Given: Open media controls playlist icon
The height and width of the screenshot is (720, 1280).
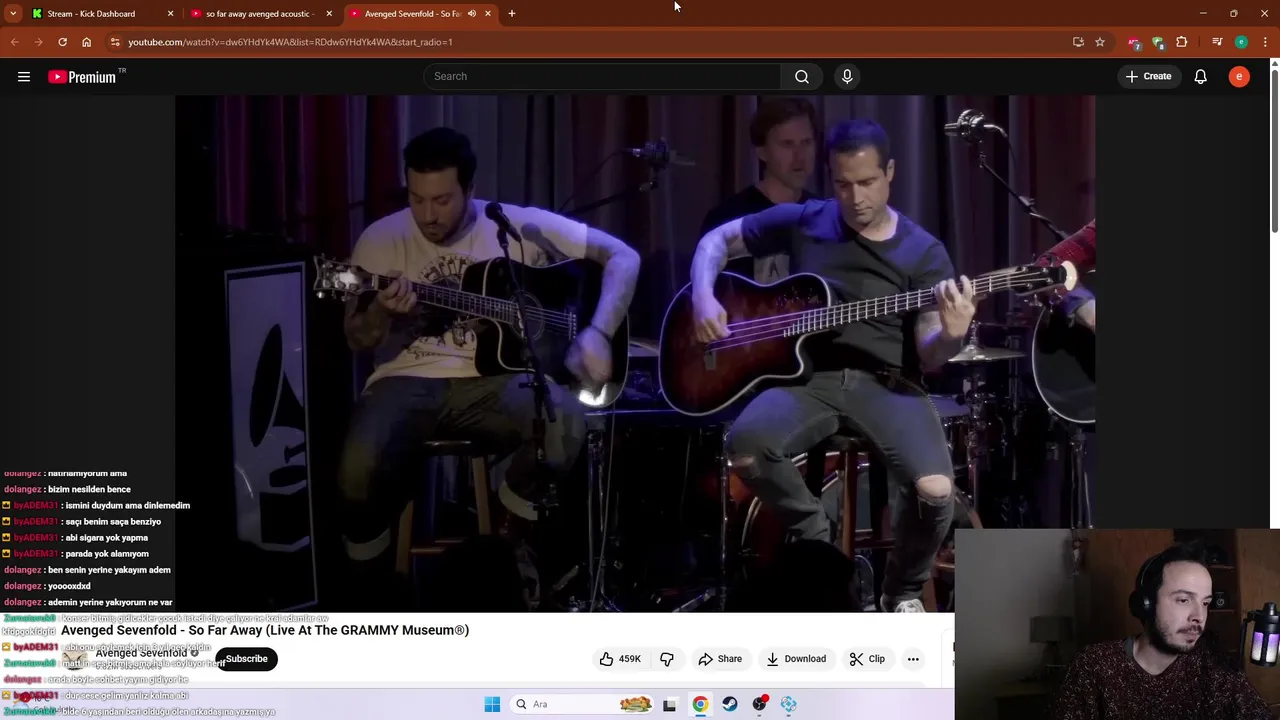Looking at the screenshot, I should tap(1216, 42).
